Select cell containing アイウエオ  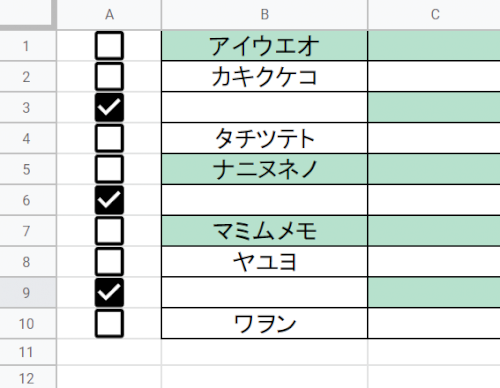click(265, 46)
